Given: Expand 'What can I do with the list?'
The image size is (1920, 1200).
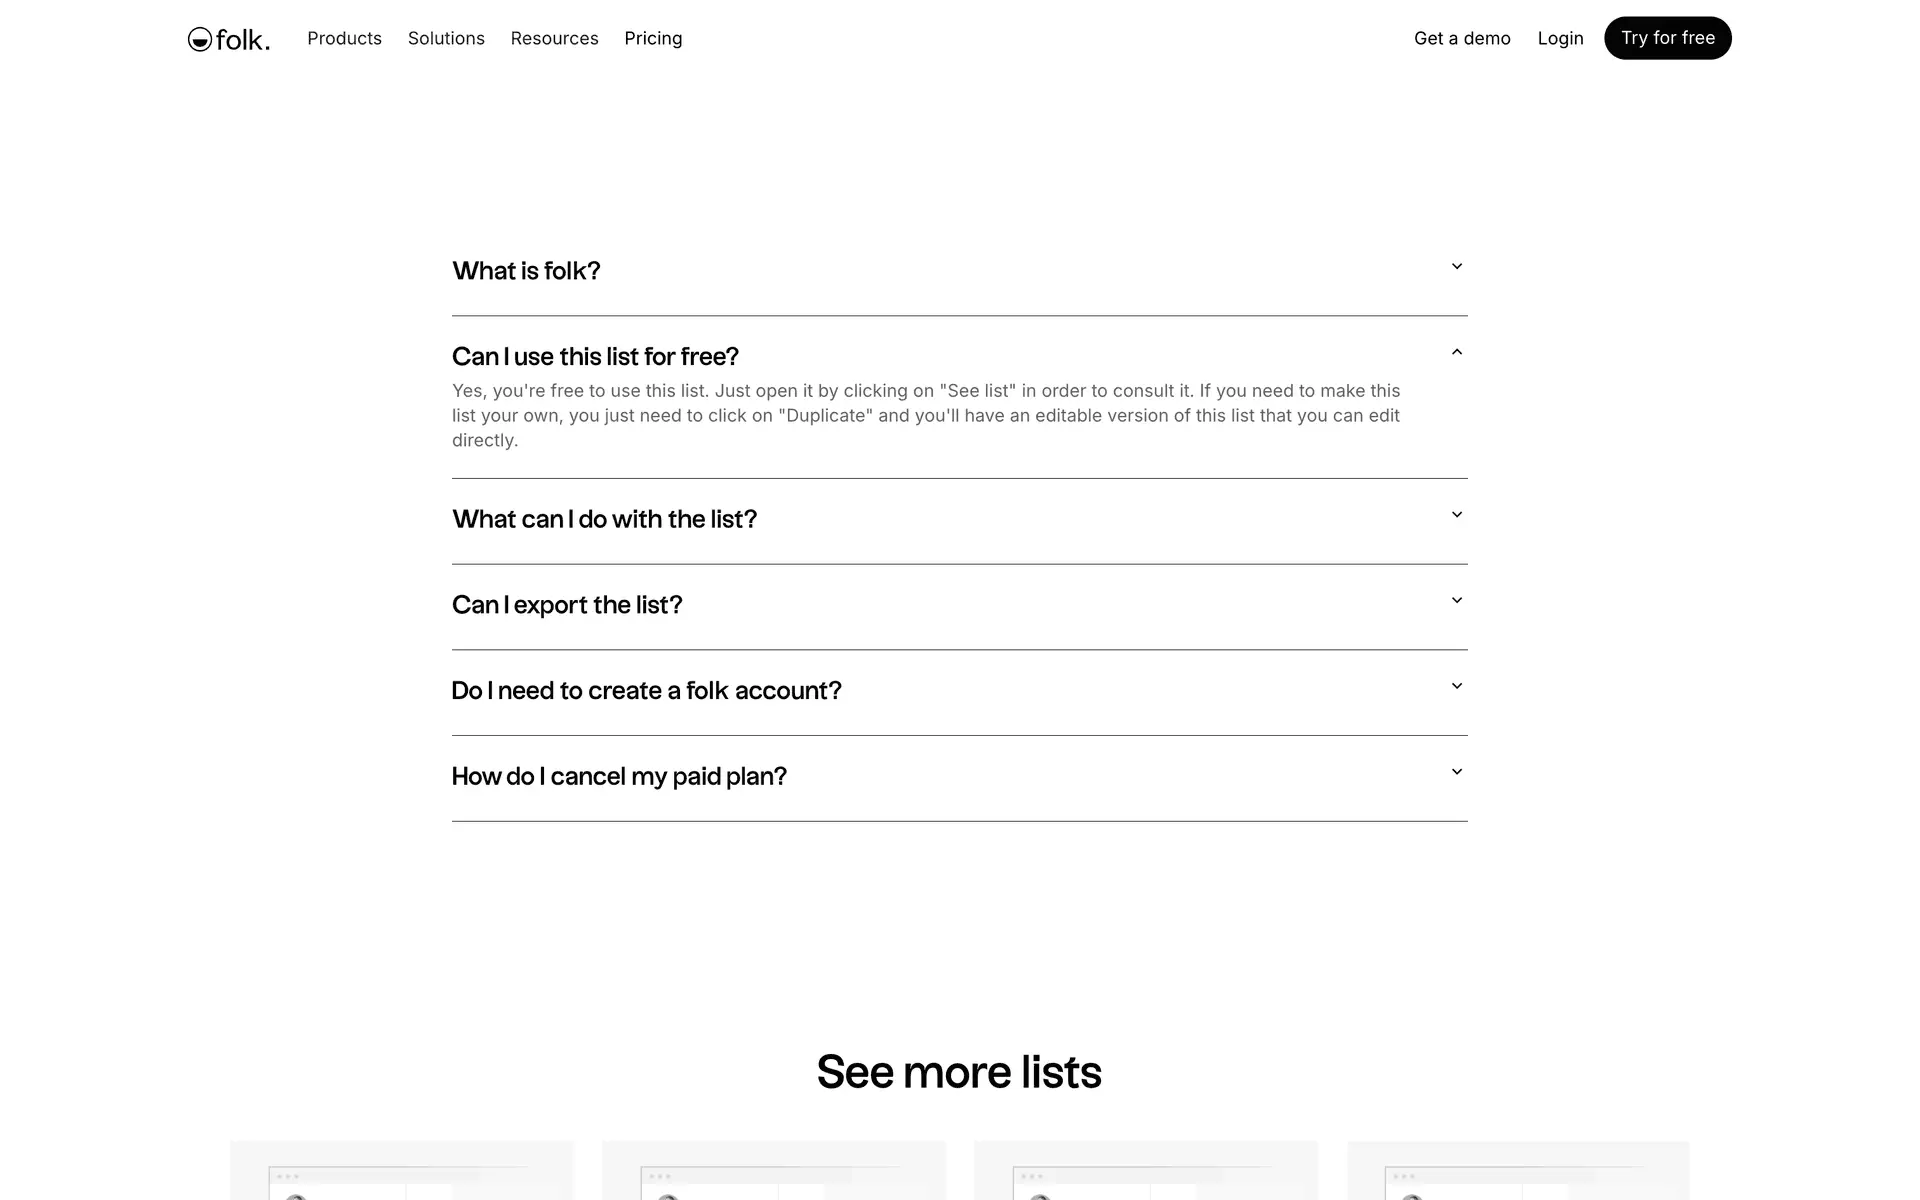Looking at the screenshot, I should [604, 519].
